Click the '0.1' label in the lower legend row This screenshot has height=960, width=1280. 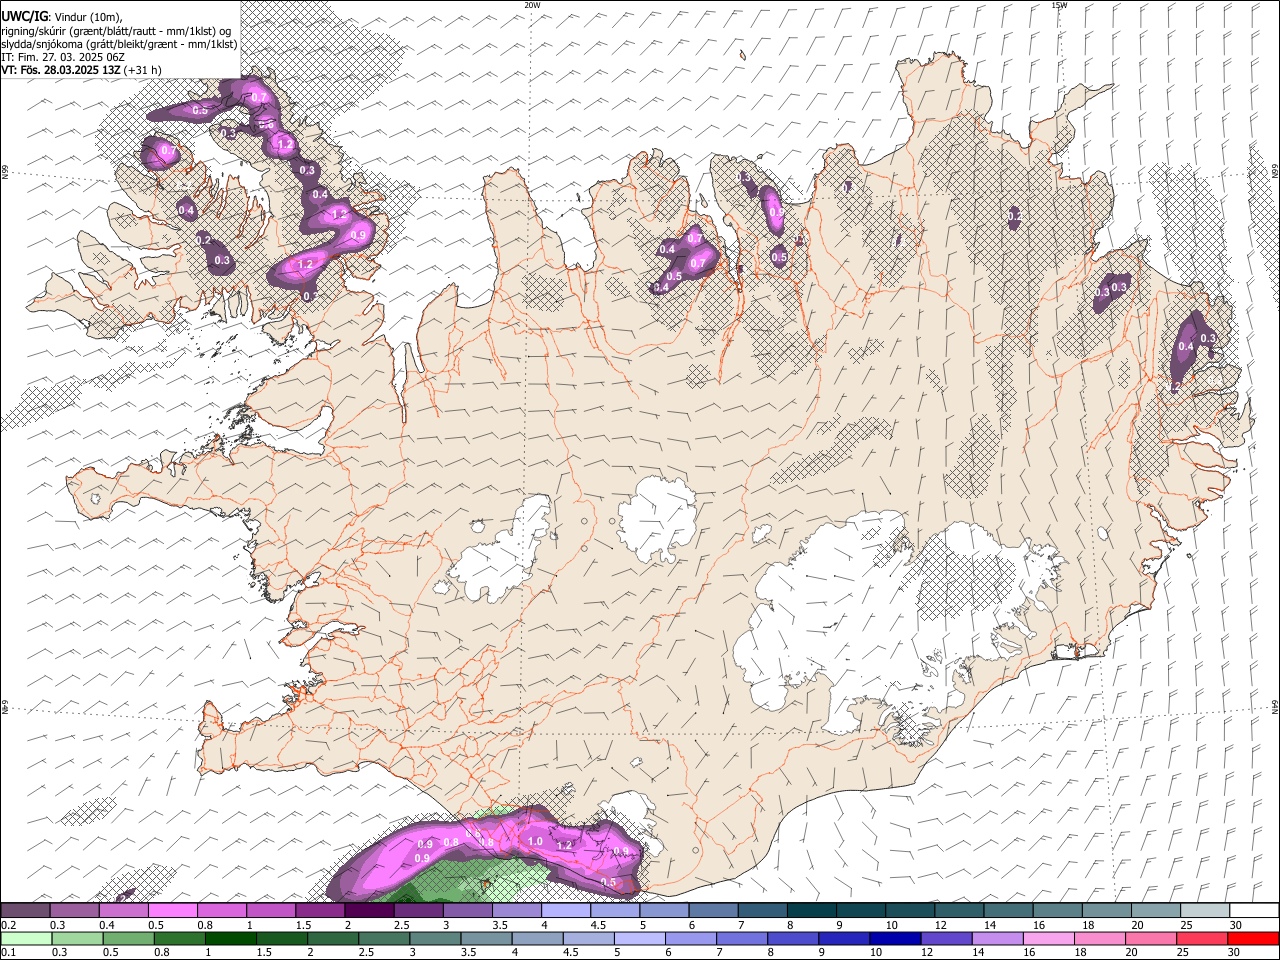pyautogui.click(x=8, y=953)
